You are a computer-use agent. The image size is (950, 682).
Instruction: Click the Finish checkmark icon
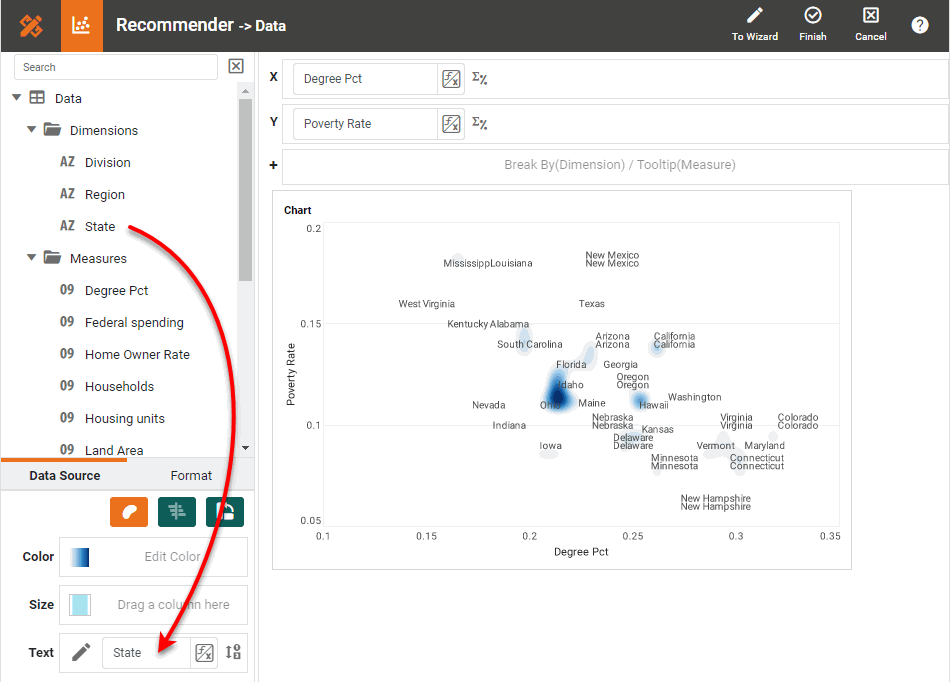[813, 16]
